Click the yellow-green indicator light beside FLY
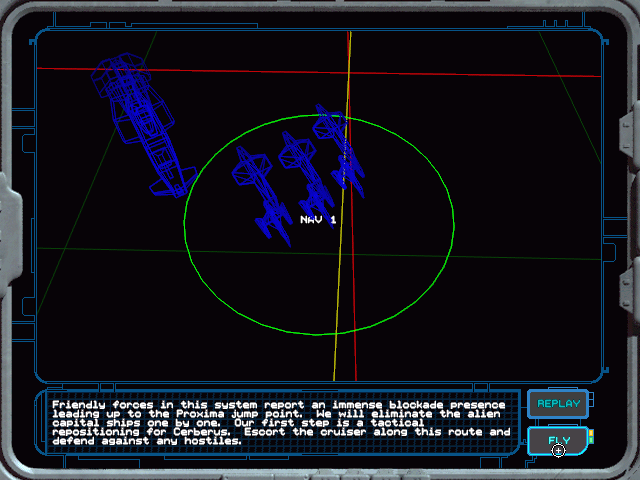This screenshot has height=480, width=640. pos(591,436)
